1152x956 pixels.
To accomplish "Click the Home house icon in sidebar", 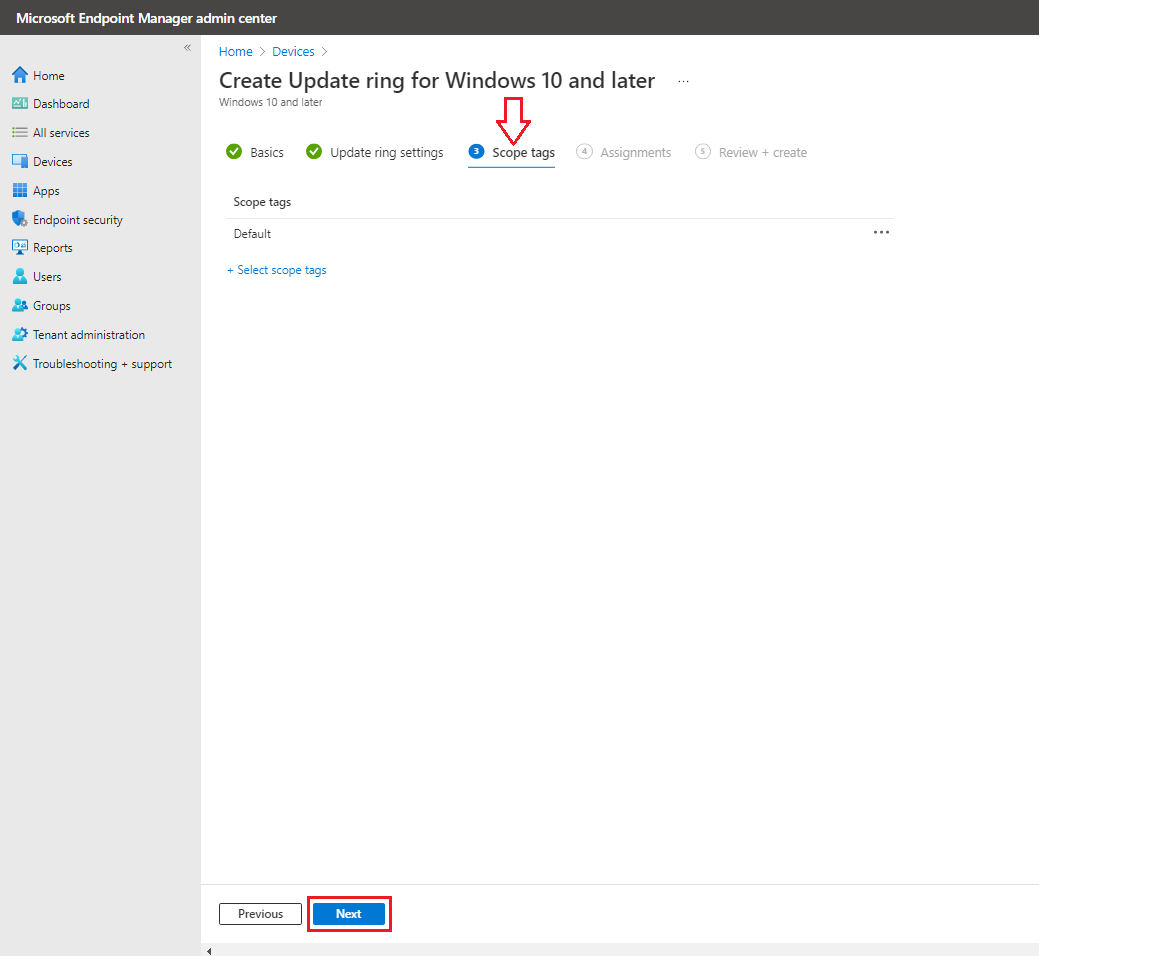I will (20, 76).
